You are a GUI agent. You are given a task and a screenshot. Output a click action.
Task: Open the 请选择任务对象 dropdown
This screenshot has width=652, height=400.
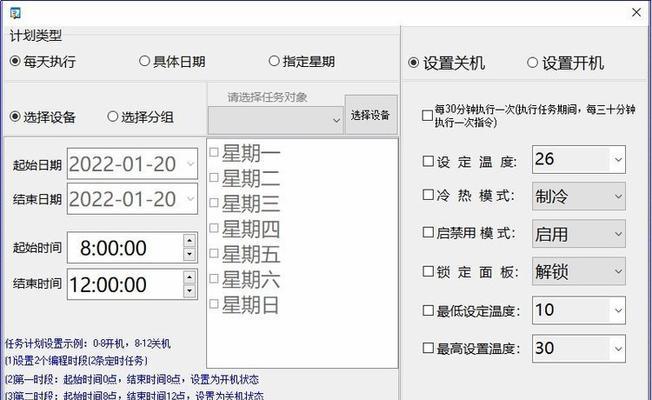coord(276,120)
